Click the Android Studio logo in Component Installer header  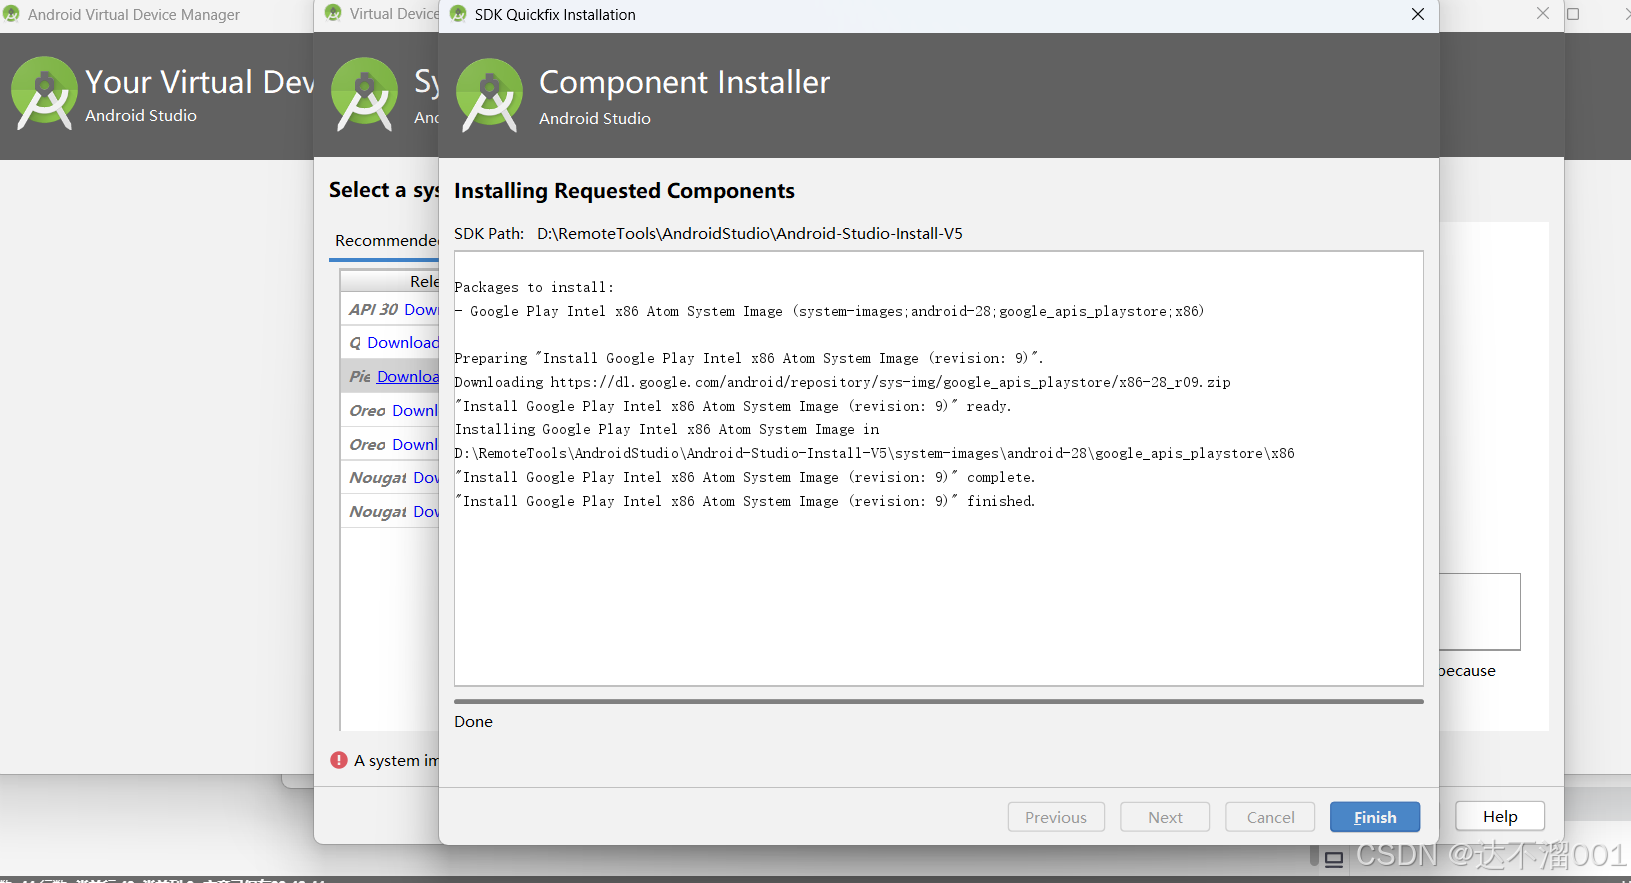pos(490,95)
